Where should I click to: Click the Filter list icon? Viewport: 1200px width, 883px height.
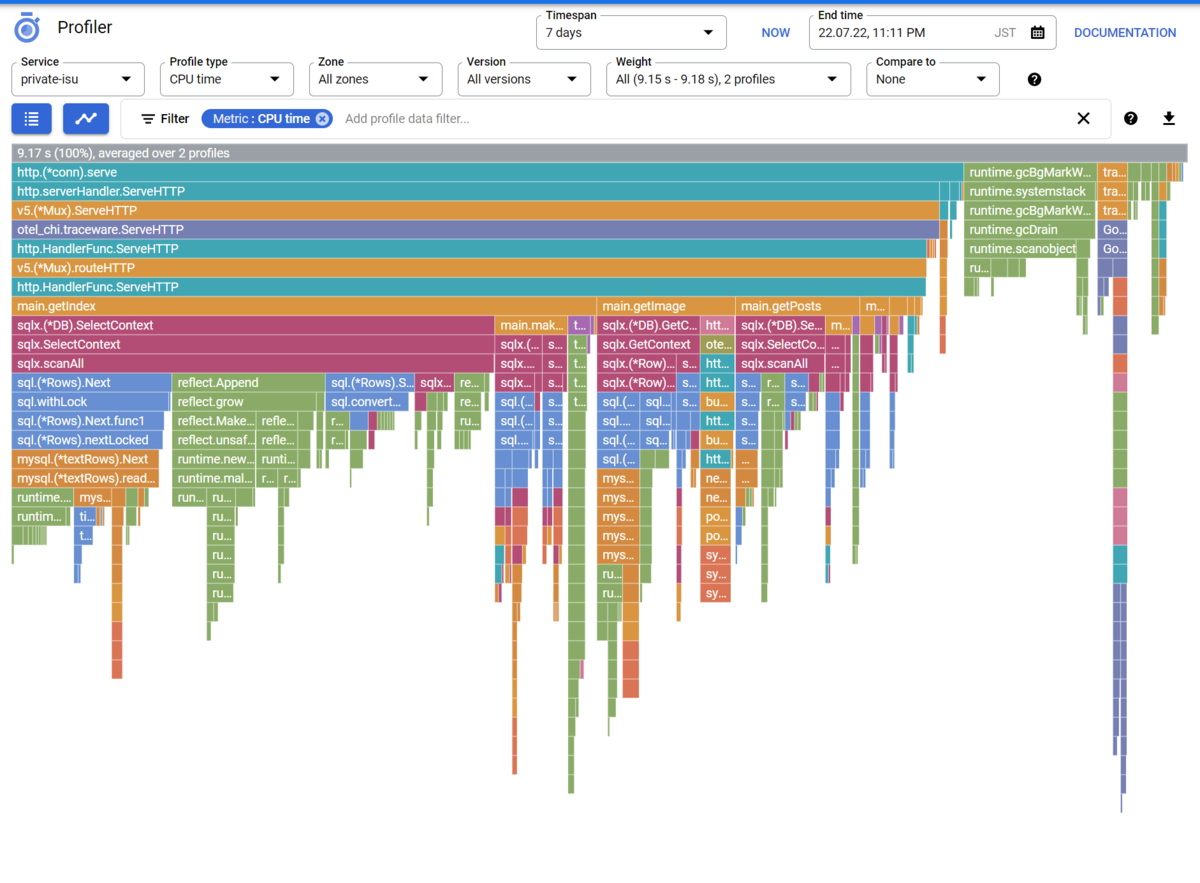click(x=148, y=119)
